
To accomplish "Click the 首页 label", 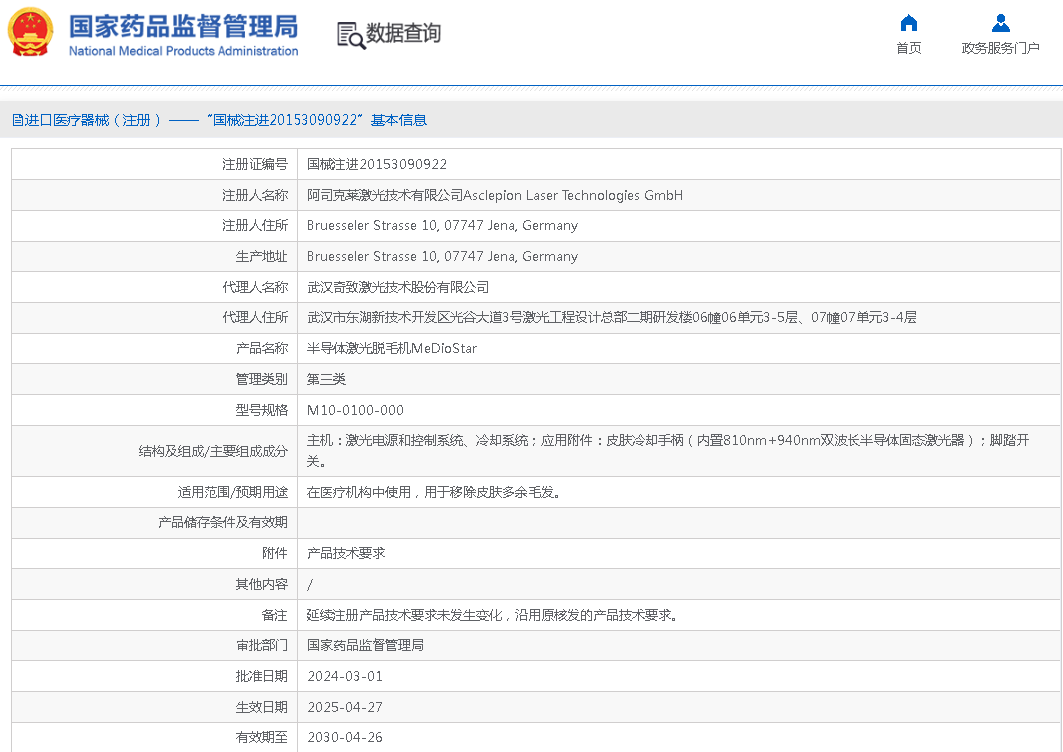I will coord(908,48).
